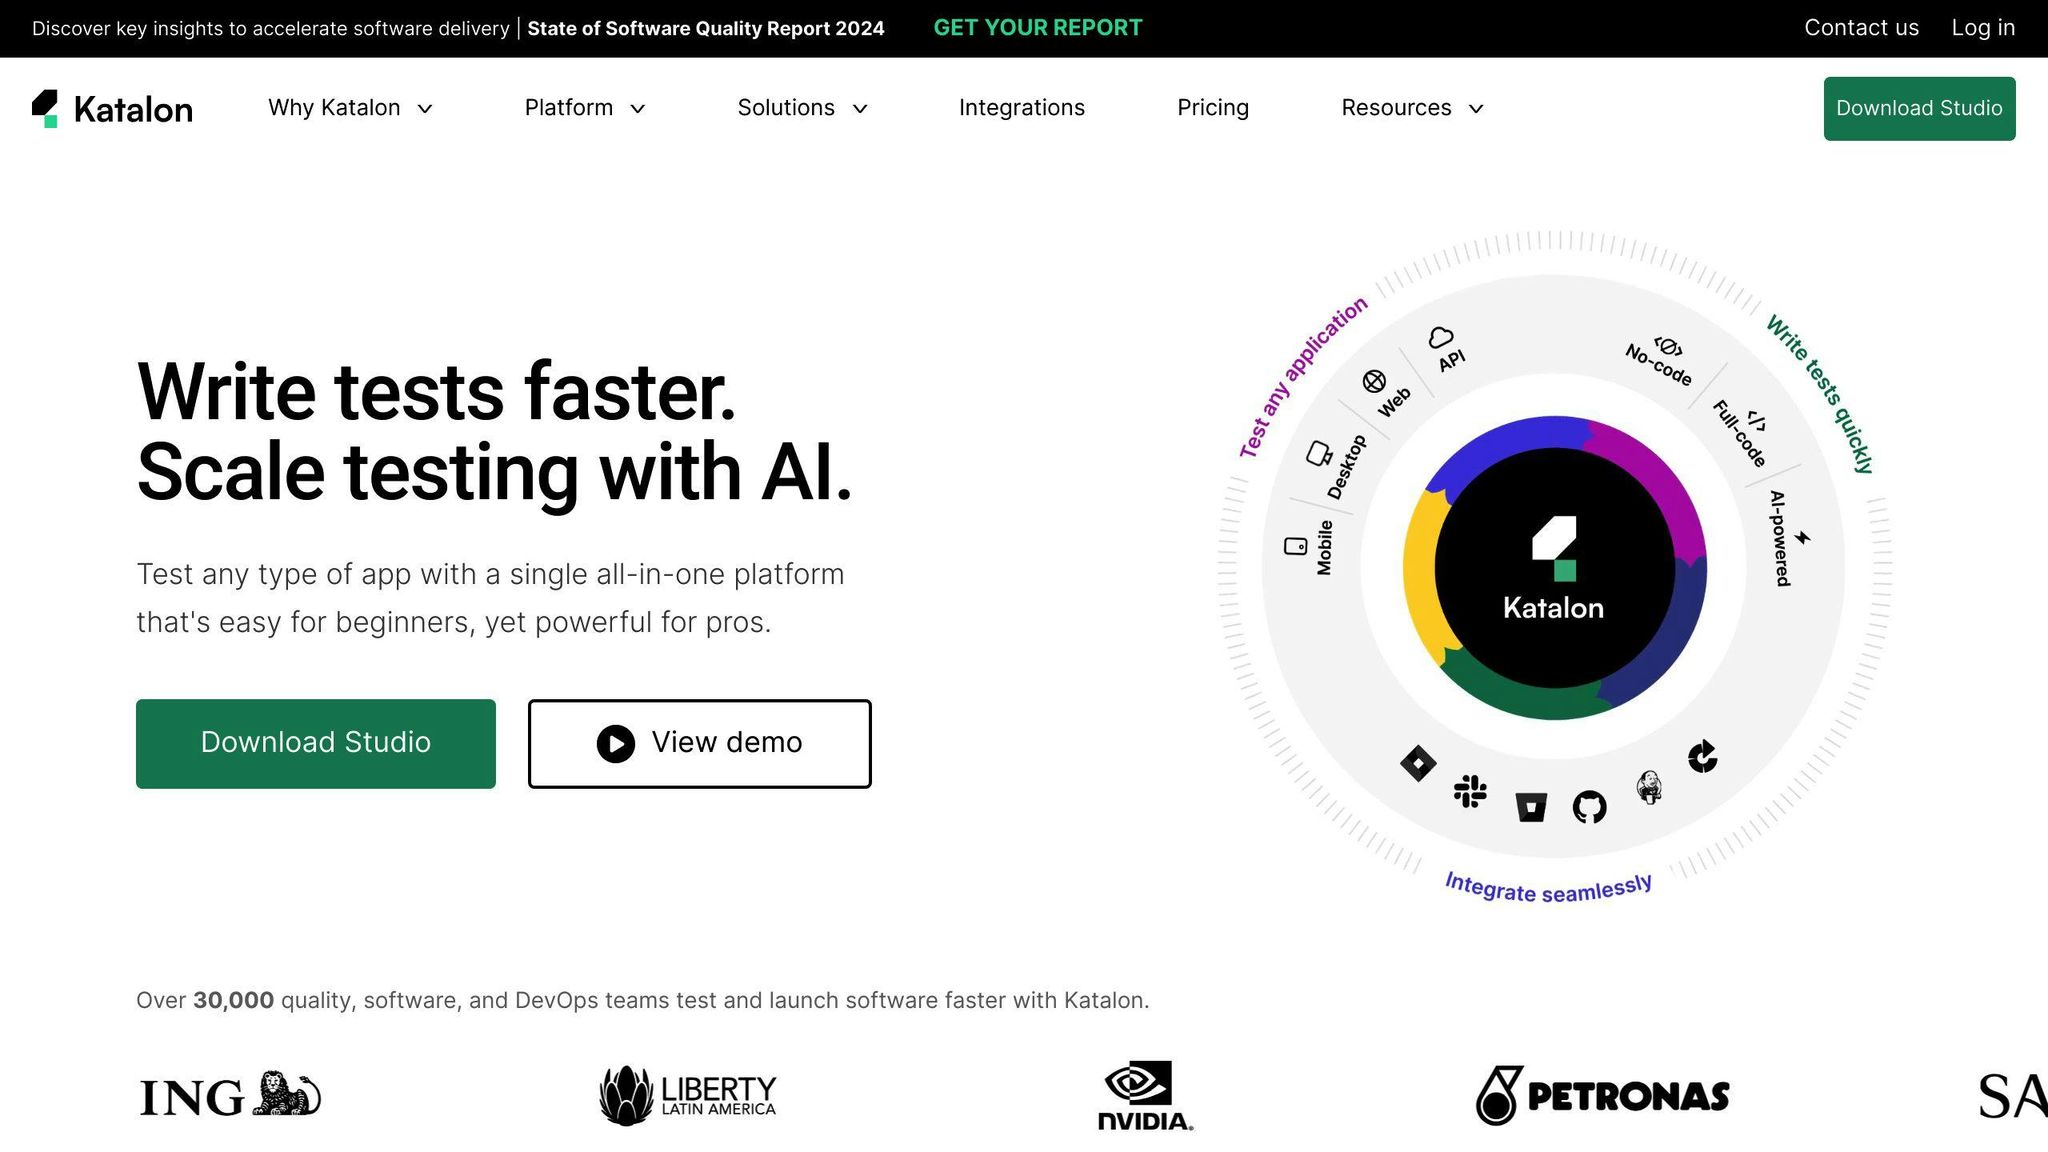The width and height of the screenshot is (2048, 1152).
Task: Click the CircleCI-style arrow icon in integrations
Action: coord(1702,757)
